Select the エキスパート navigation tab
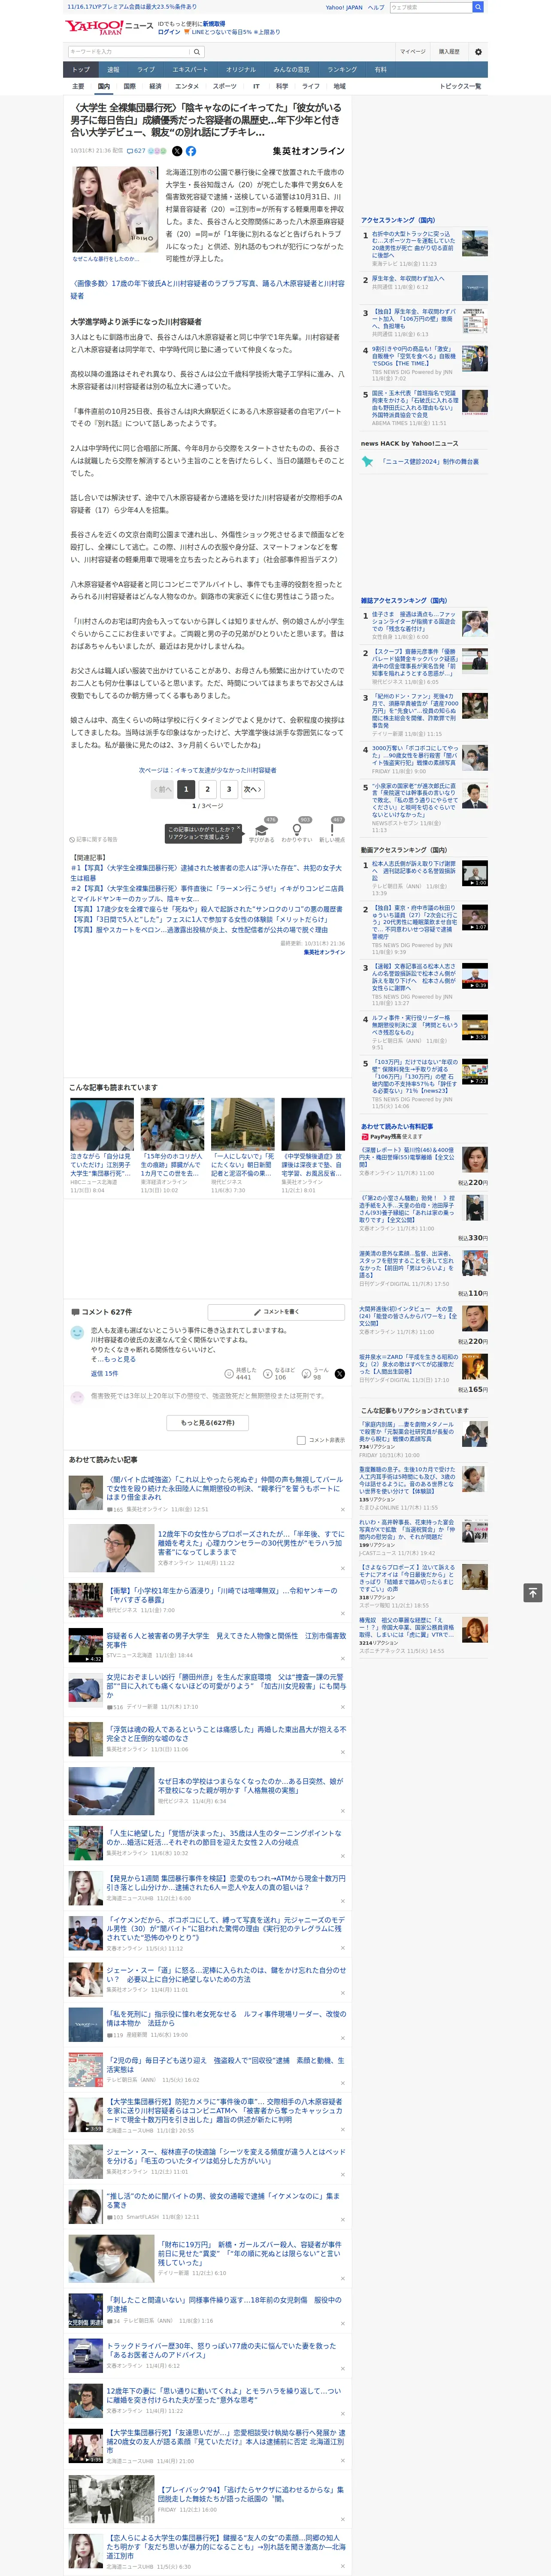This screenshot has height=2576, width=551. [190, 70]
